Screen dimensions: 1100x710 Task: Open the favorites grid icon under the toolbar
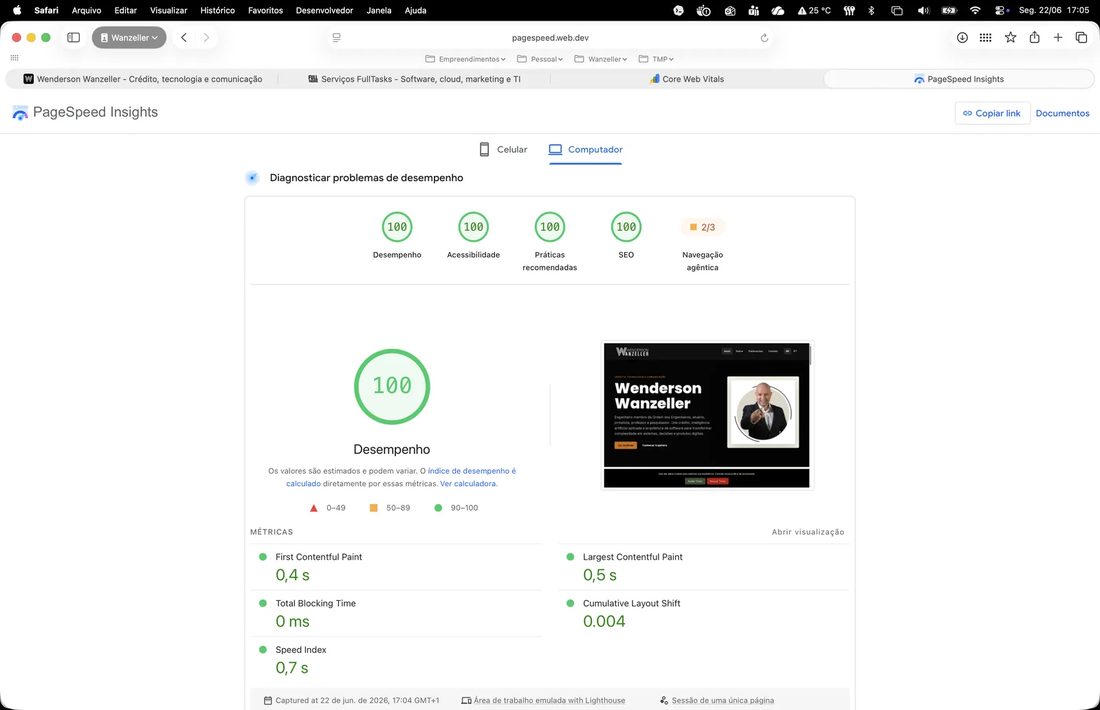[14, 58]
